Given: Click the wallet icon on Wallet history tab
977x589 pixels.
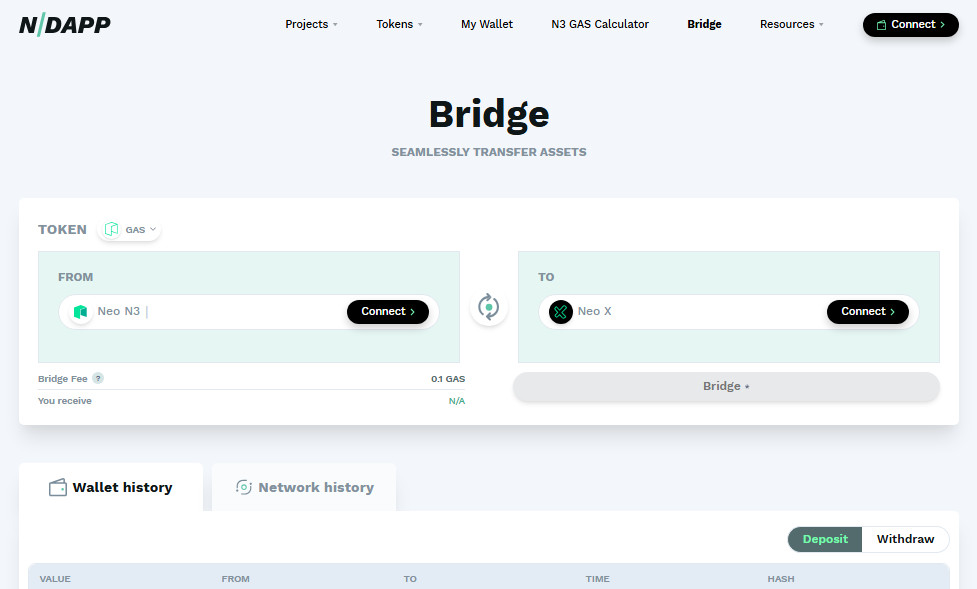Looking at the screenshot, I should [x=58, y=487].
